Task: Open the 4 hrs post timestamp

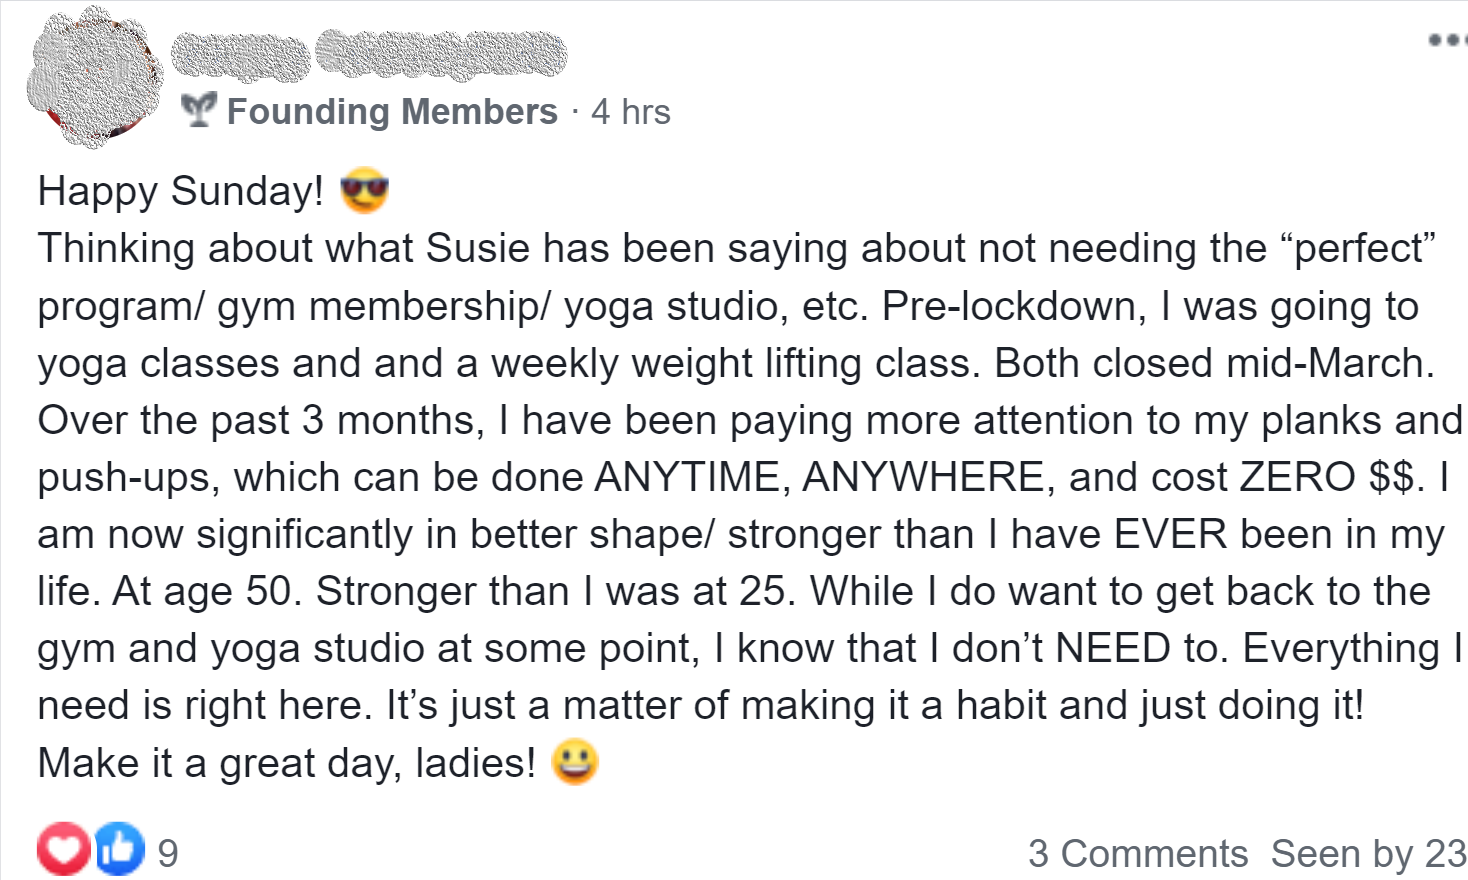Action: (630, 112)
